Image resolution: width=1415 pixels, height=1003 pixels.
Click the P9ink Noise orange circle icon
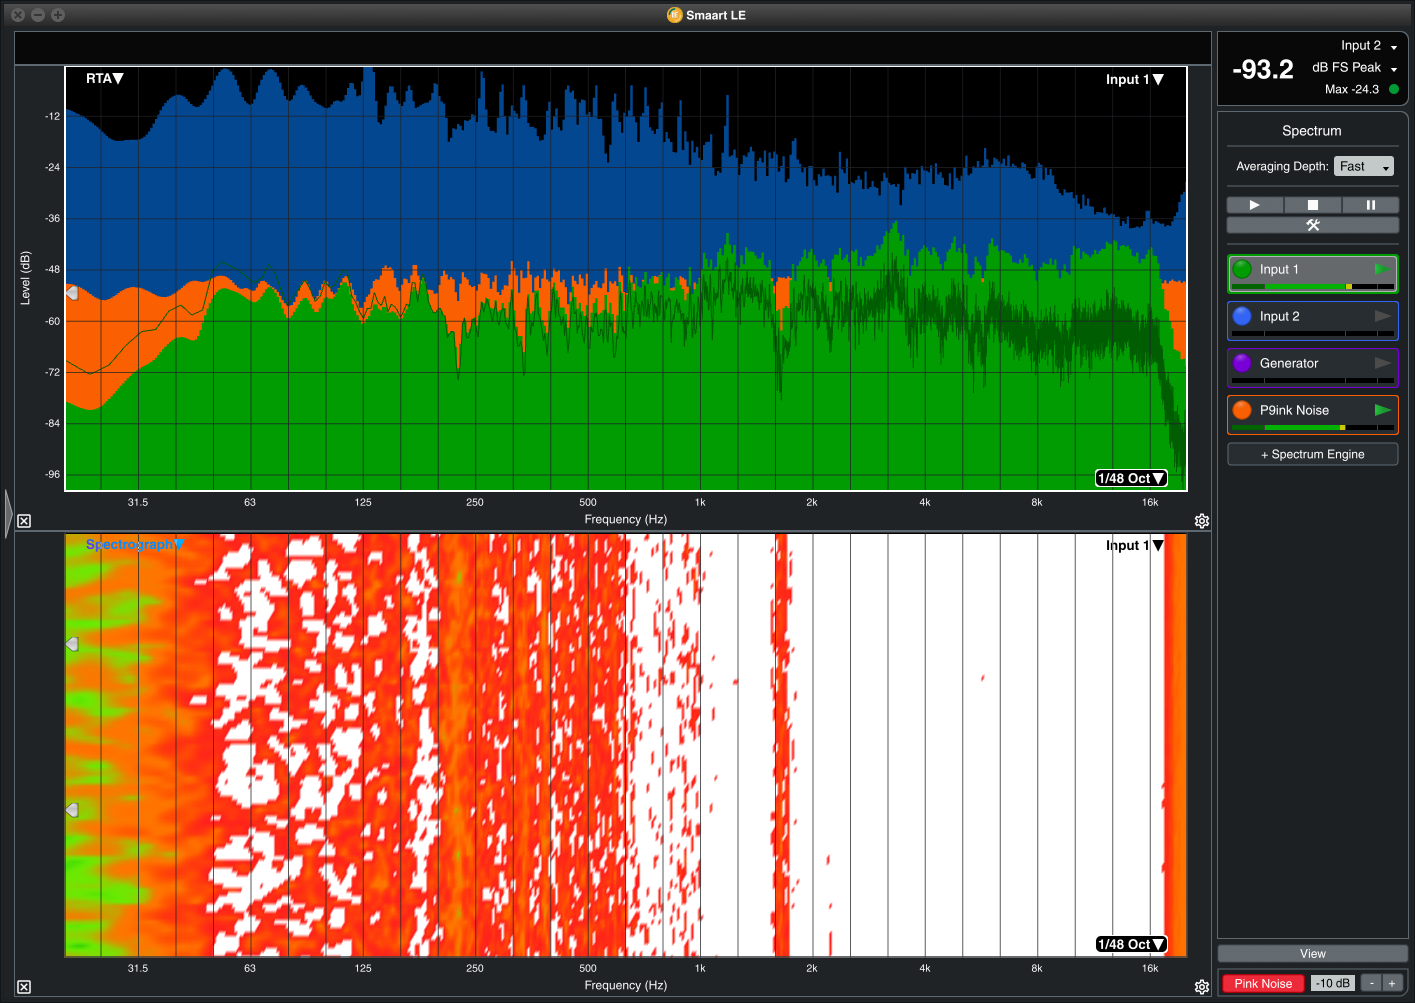[x=1242, y=410]
